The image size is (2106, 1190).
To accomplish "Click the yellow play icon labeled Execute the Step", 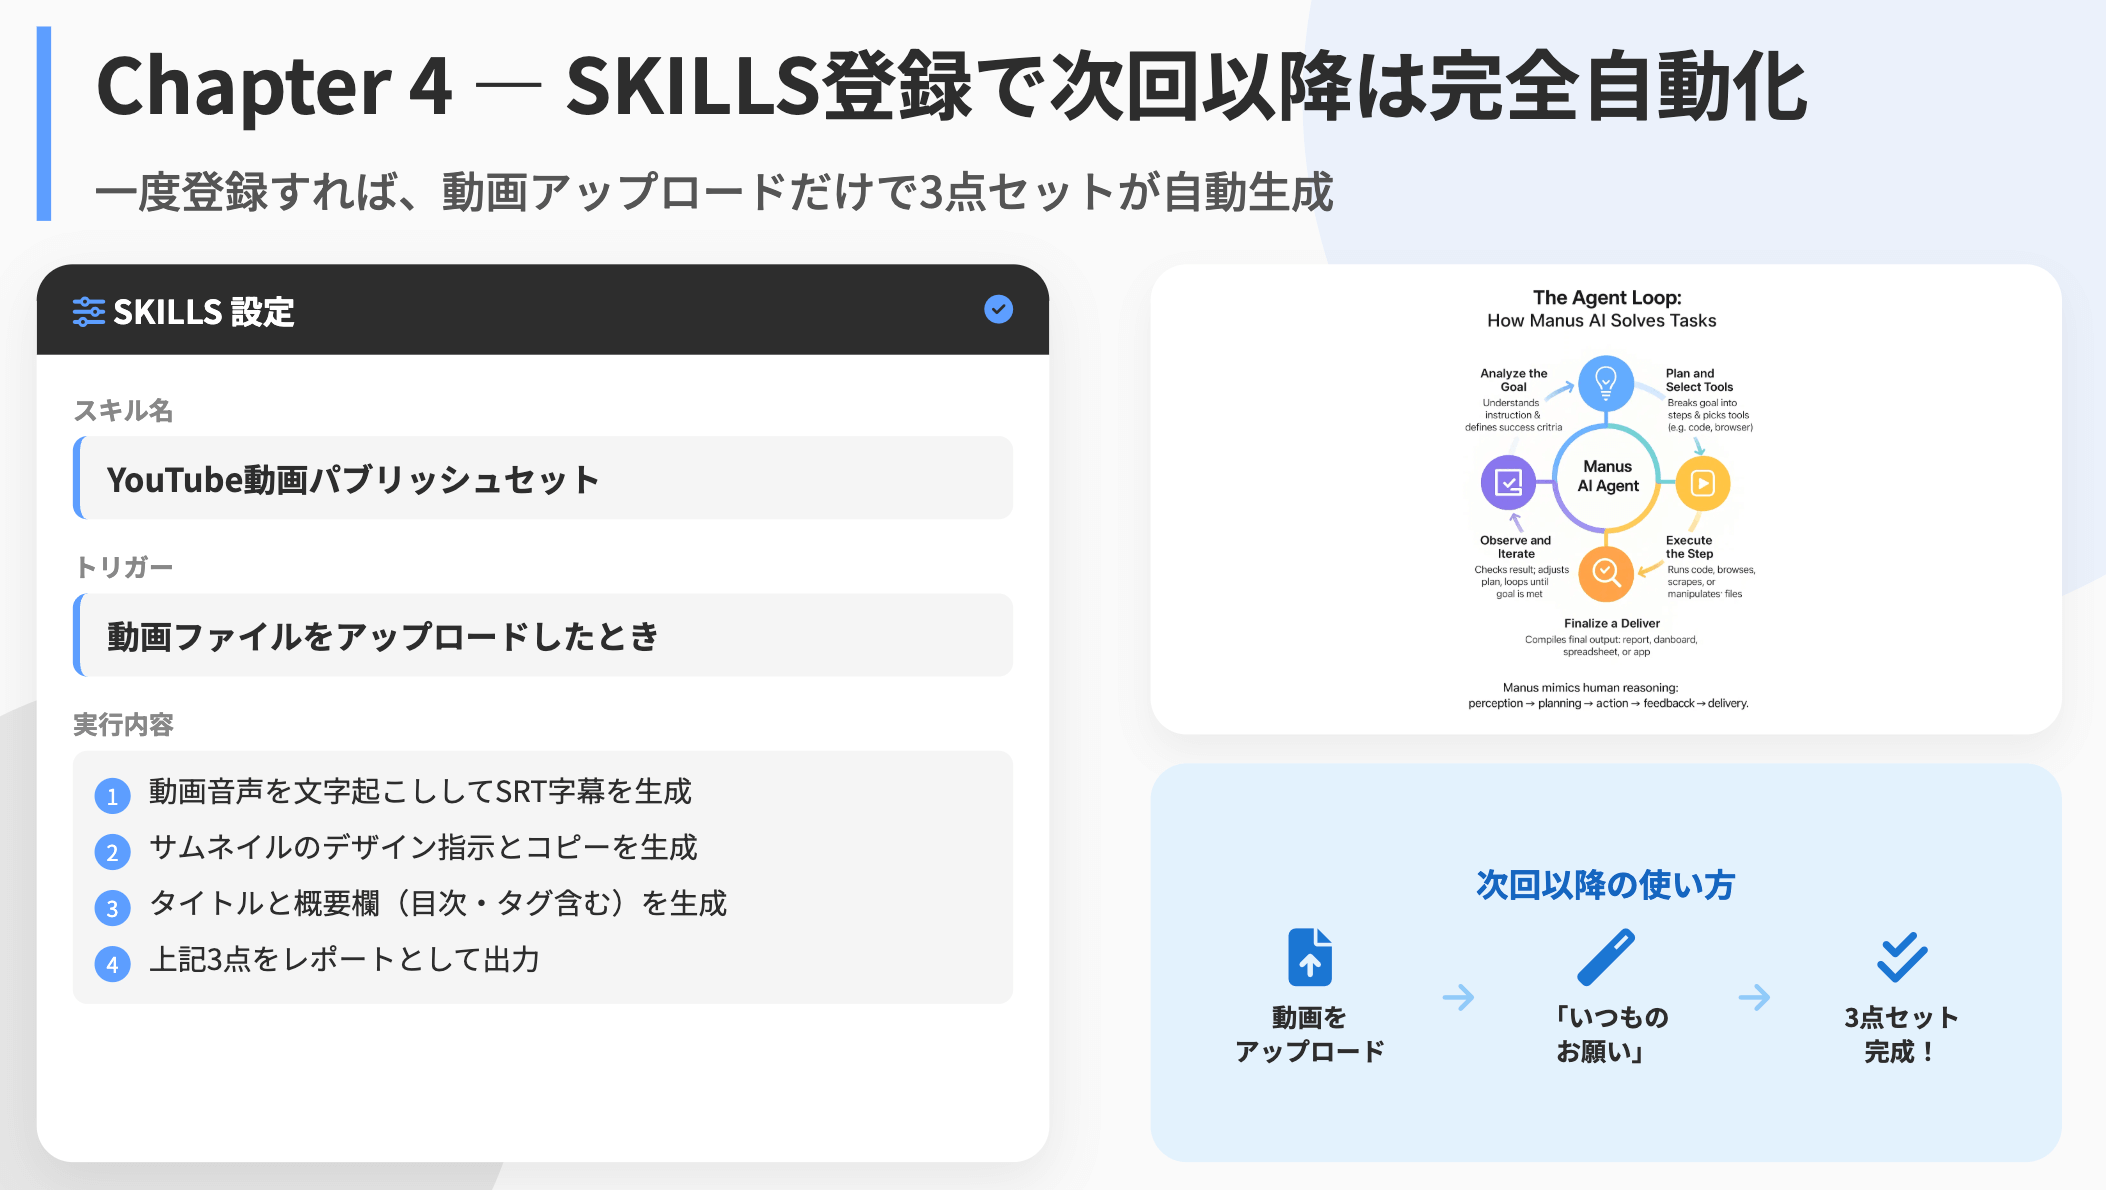I will (x=1702, y=484).
